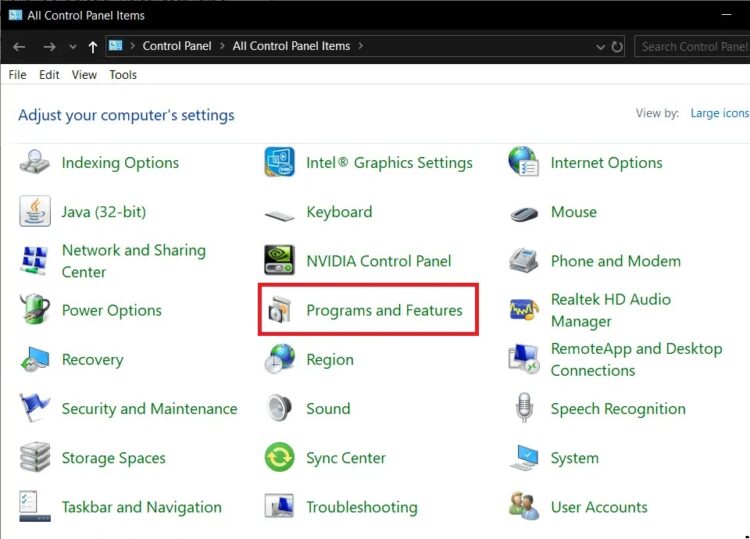Image resolution: width=750 pixels, height=539 pixels.
Task: Open the Tools menu
Action: tap(123, 75)
